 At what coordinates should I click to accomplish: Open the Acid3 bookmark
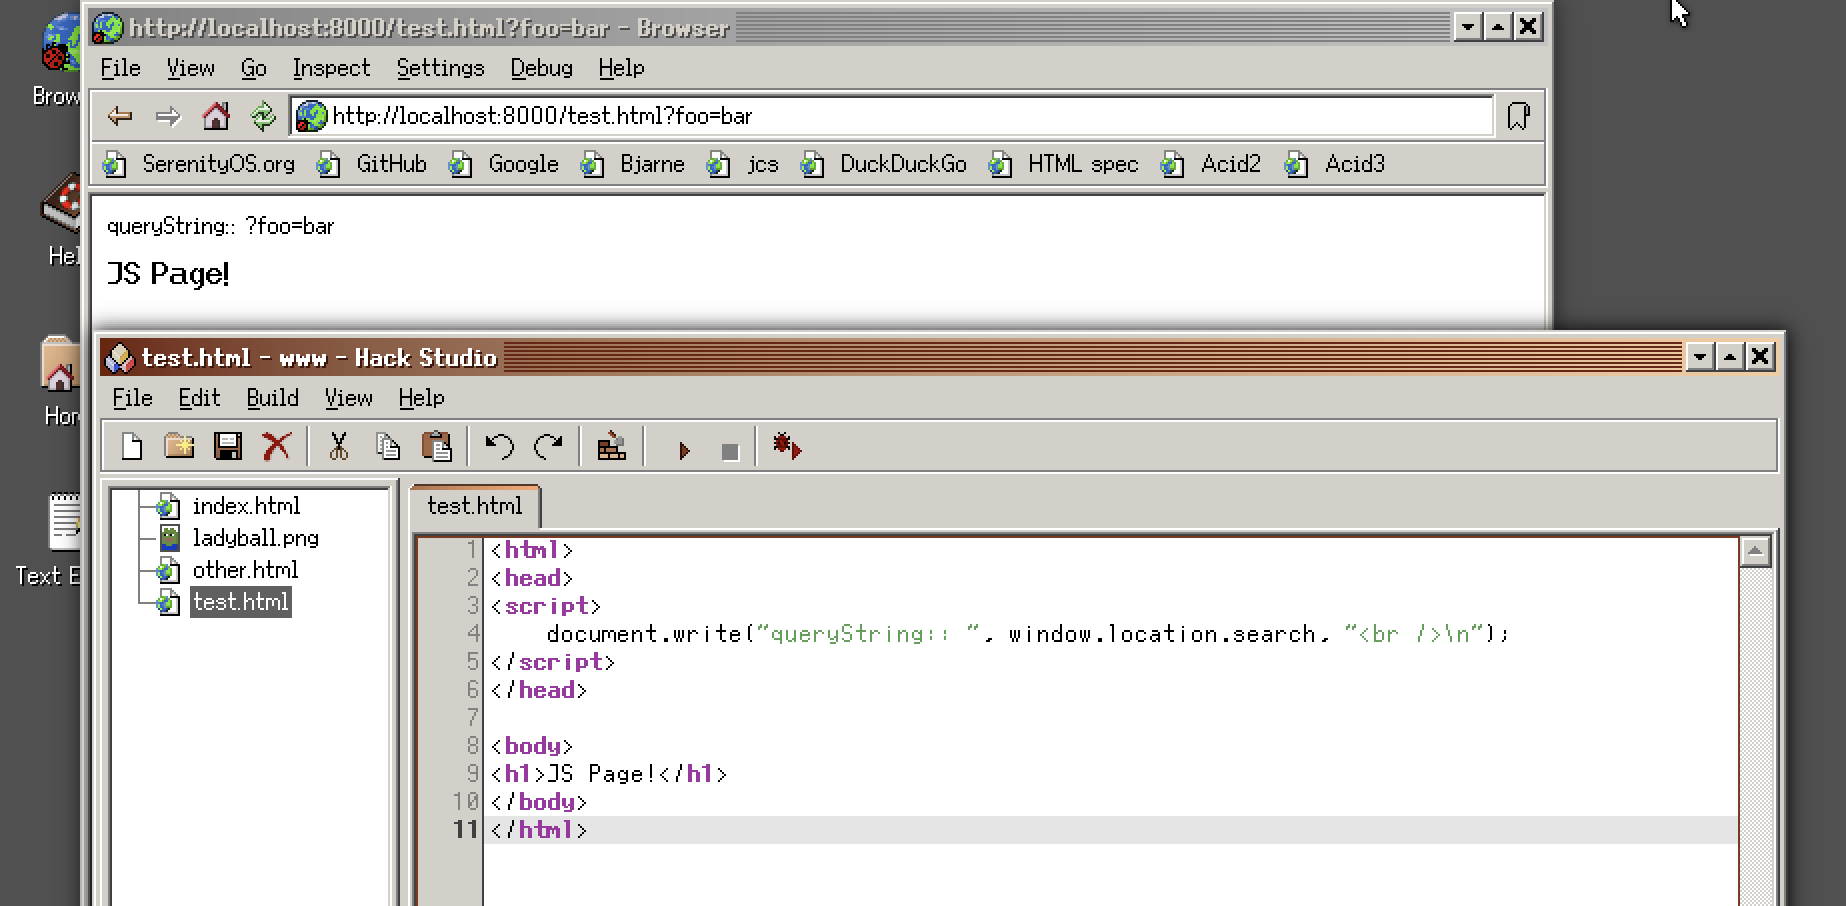click(1335, 164)
